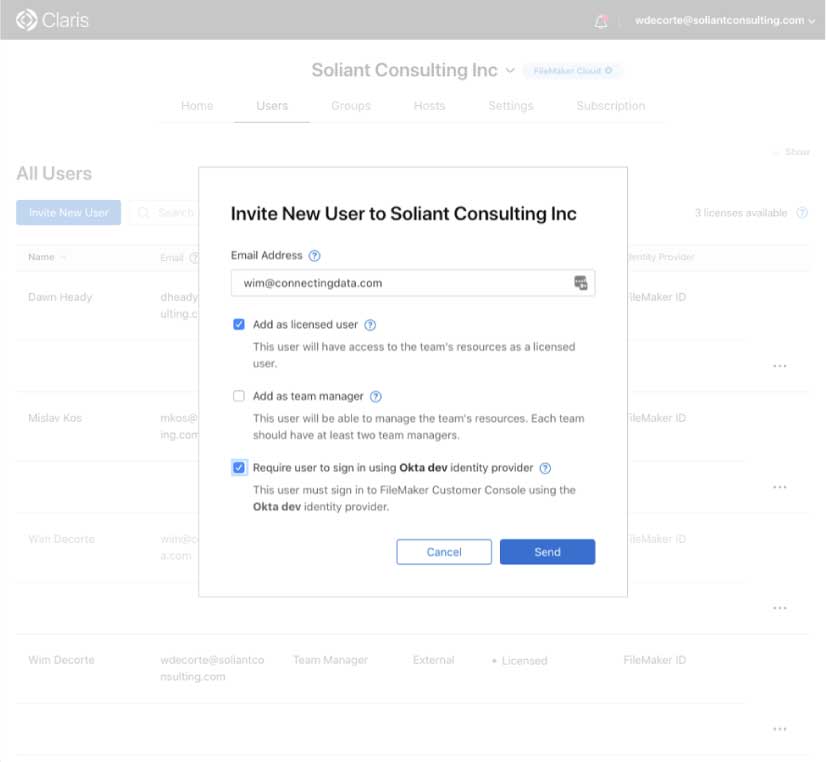Go to the Home tab
This screenshot has height=762, width=826.
[x=197, y=106]
